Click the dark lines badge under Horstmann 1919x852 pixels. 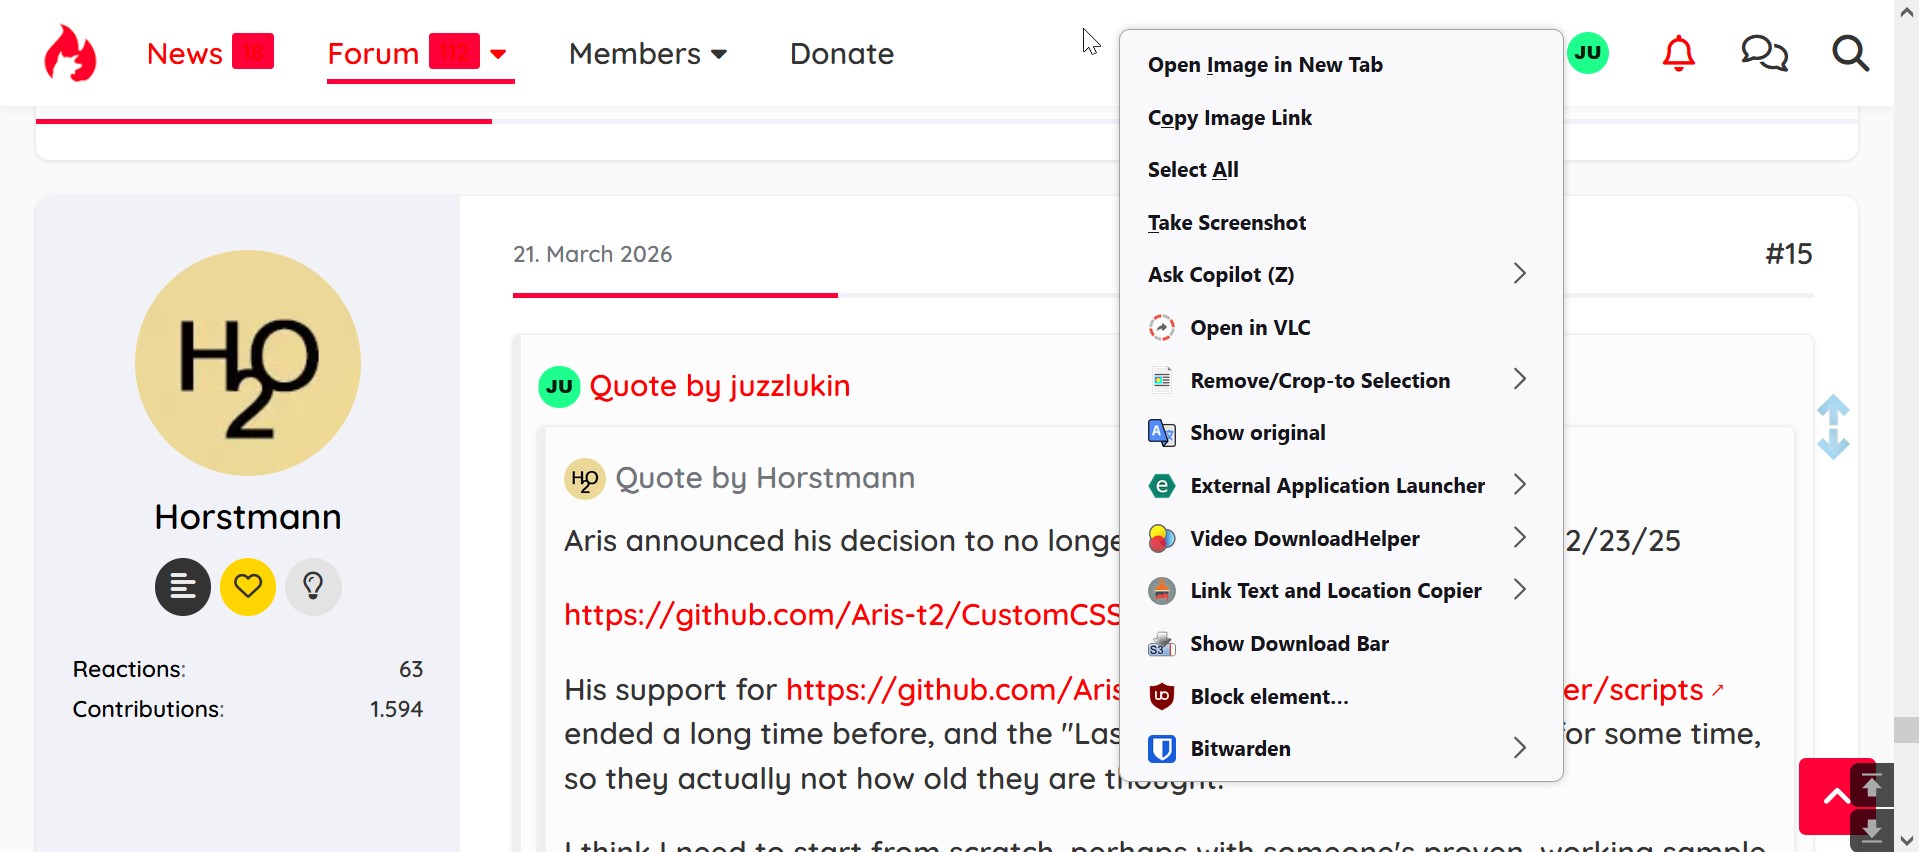(x=183, y=586)
